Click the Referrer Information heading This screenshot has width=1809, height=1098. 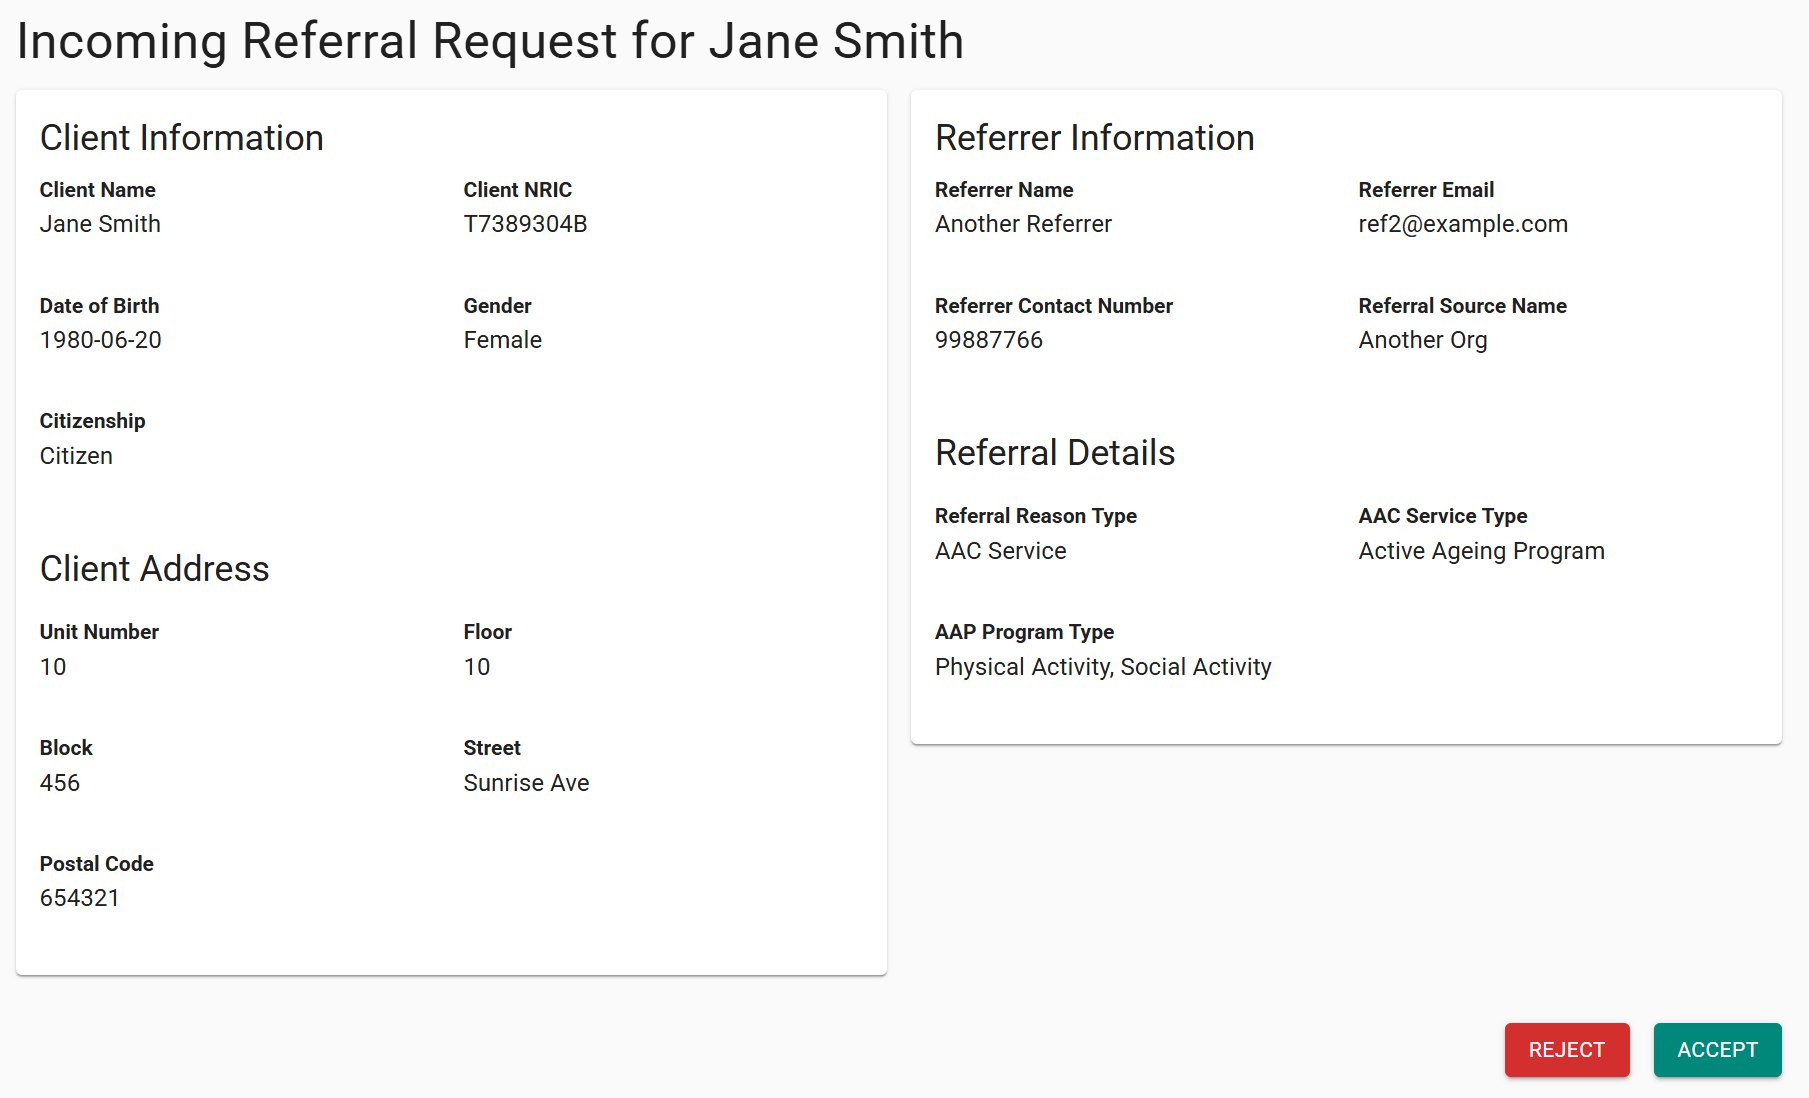tap(1094, 138)
